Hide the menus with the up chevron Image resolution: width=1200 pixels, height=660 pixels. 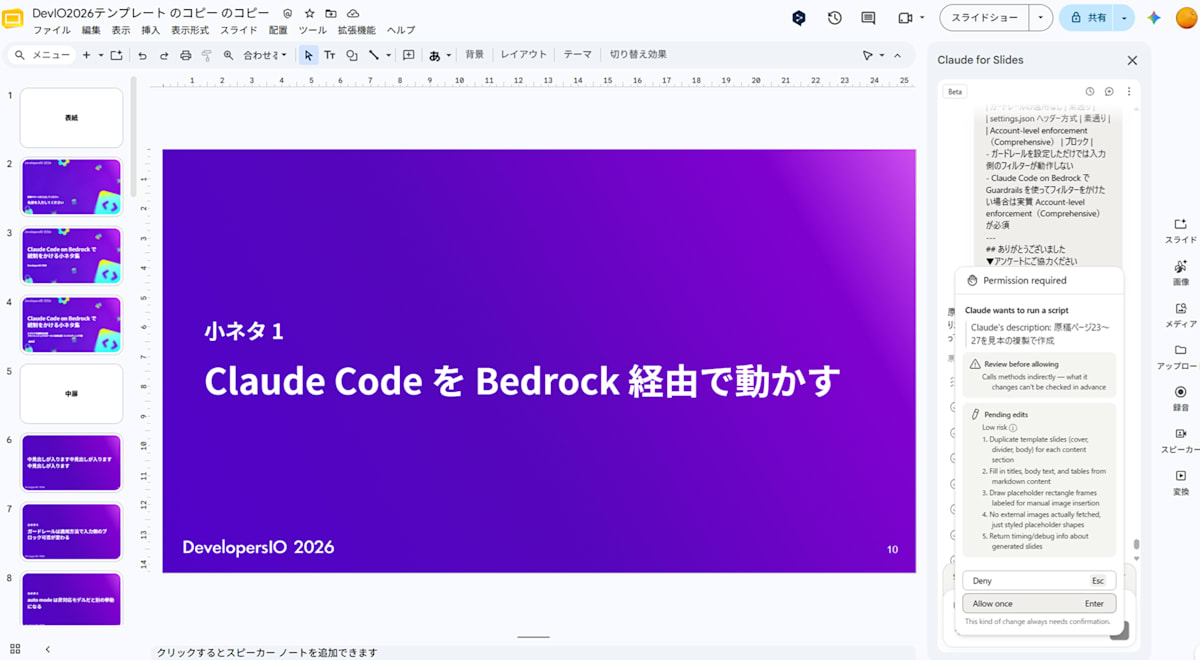coord(897,55)
